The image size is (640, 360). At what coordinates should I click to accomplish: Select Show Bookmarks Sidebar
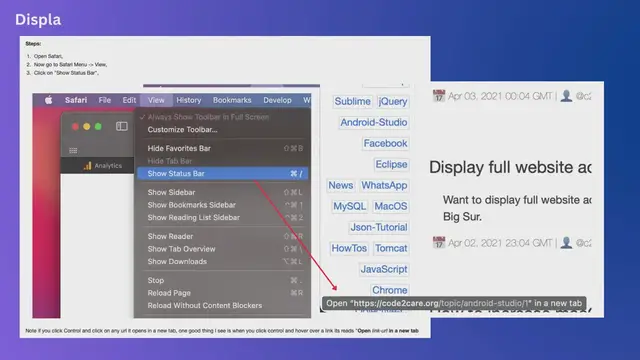pyautogui.click(x=222, y=205)
